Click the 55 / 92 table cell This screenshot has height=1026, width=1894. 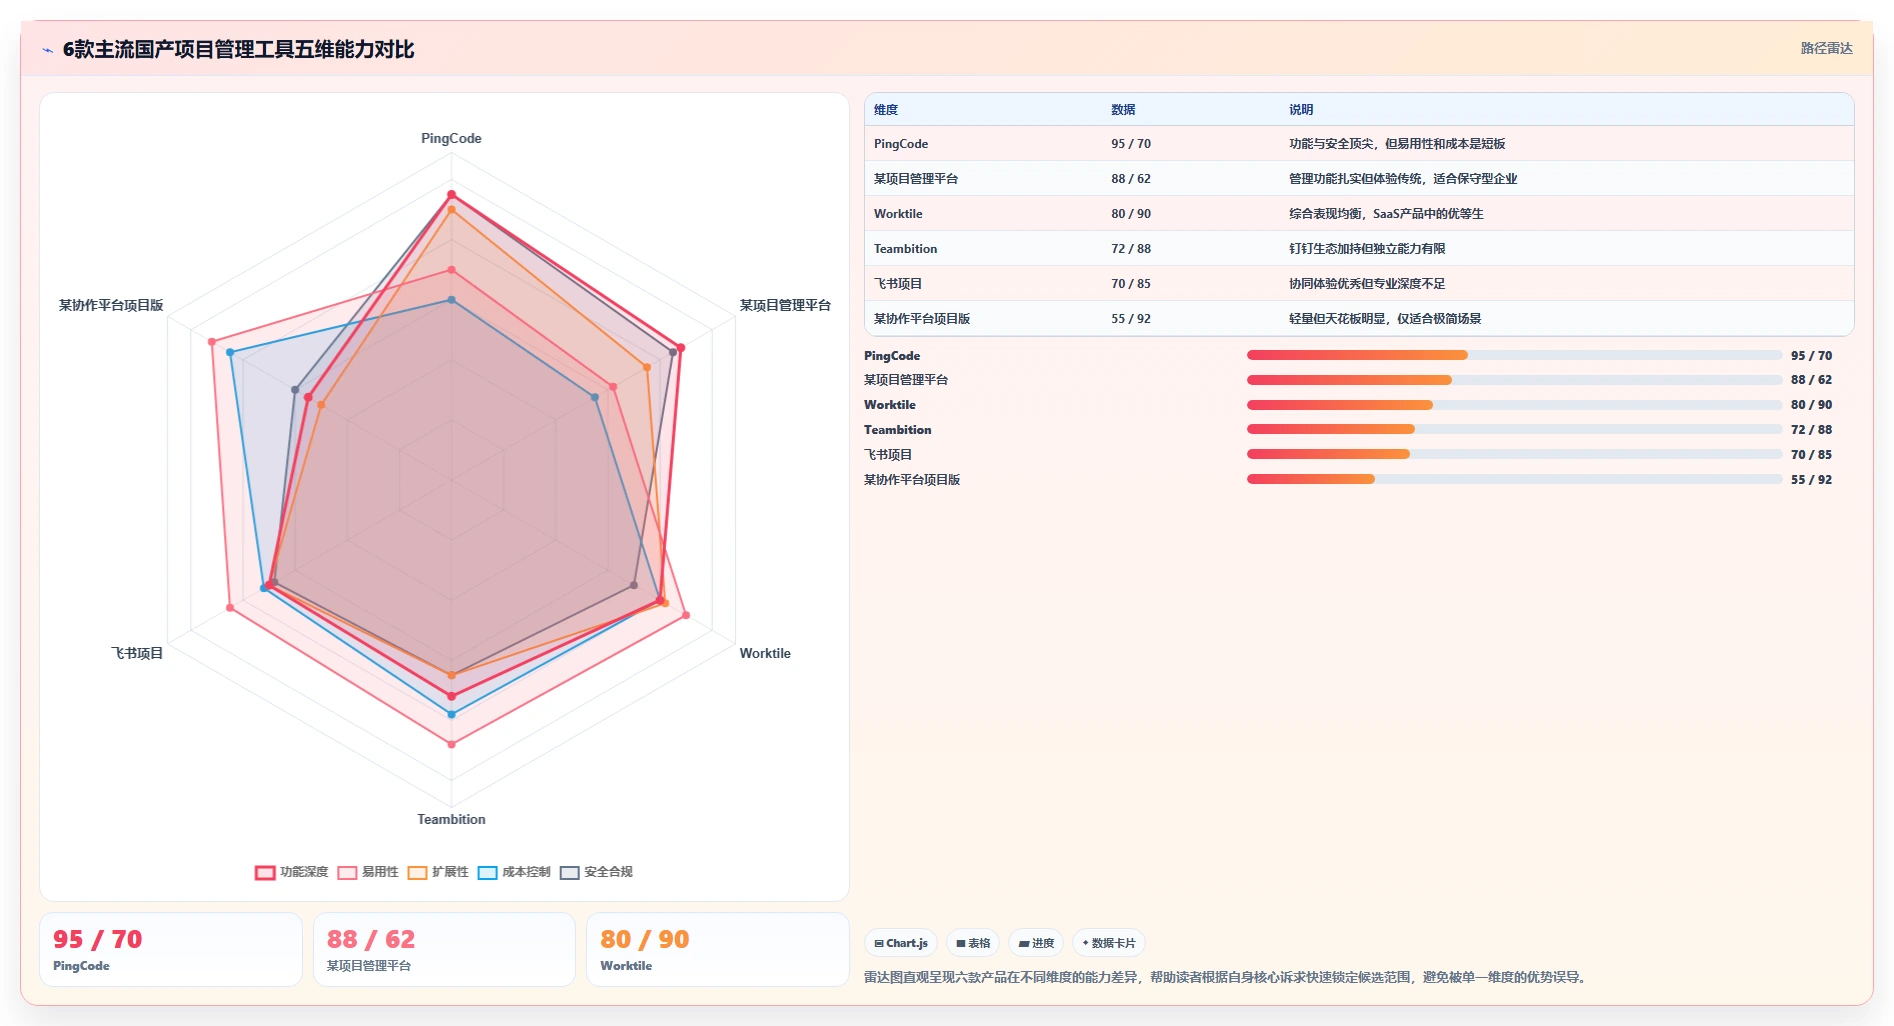click(1131, 319)
